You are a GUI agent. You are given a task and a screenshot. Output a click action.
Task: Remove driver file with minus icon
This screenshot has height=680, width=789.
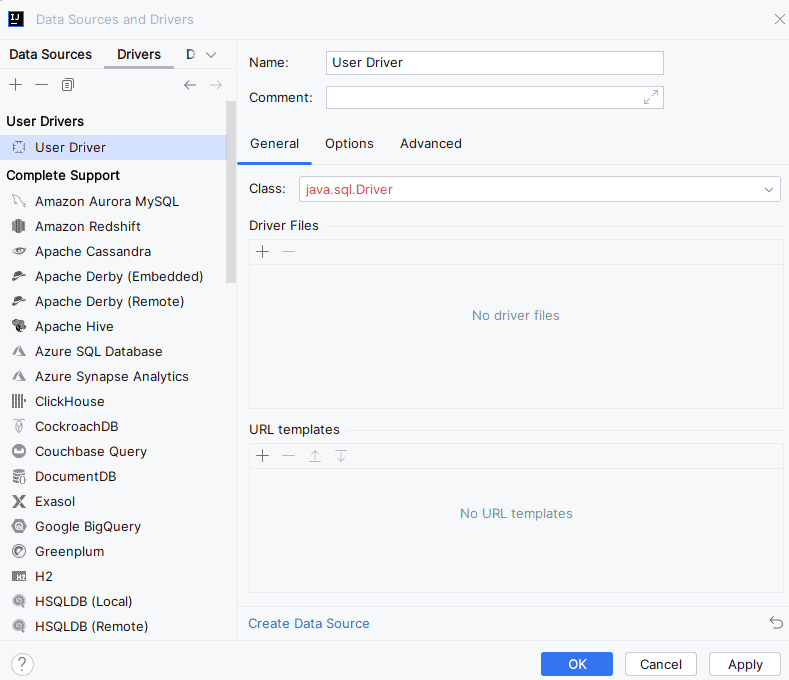(x=288, y=252)
